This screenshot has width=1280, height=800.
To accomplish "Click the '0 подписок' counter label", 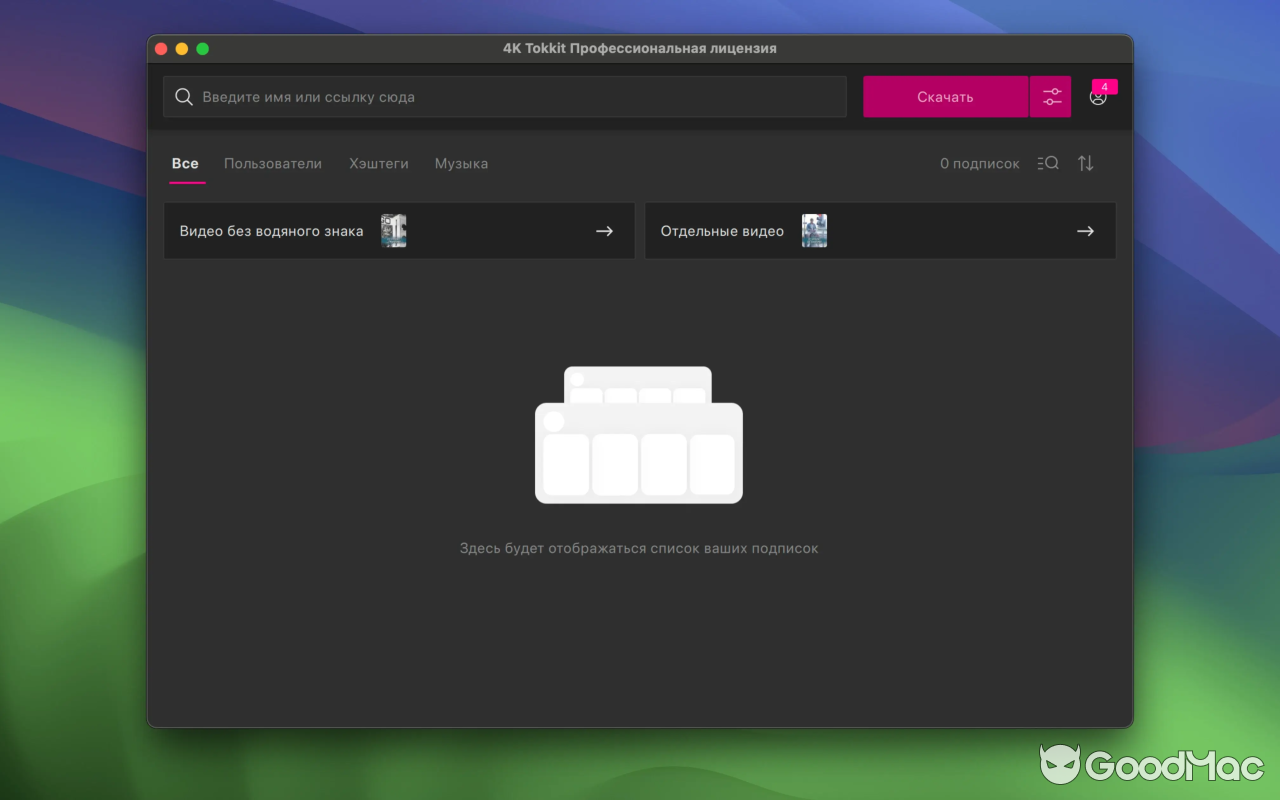I will tap(979, 163).
